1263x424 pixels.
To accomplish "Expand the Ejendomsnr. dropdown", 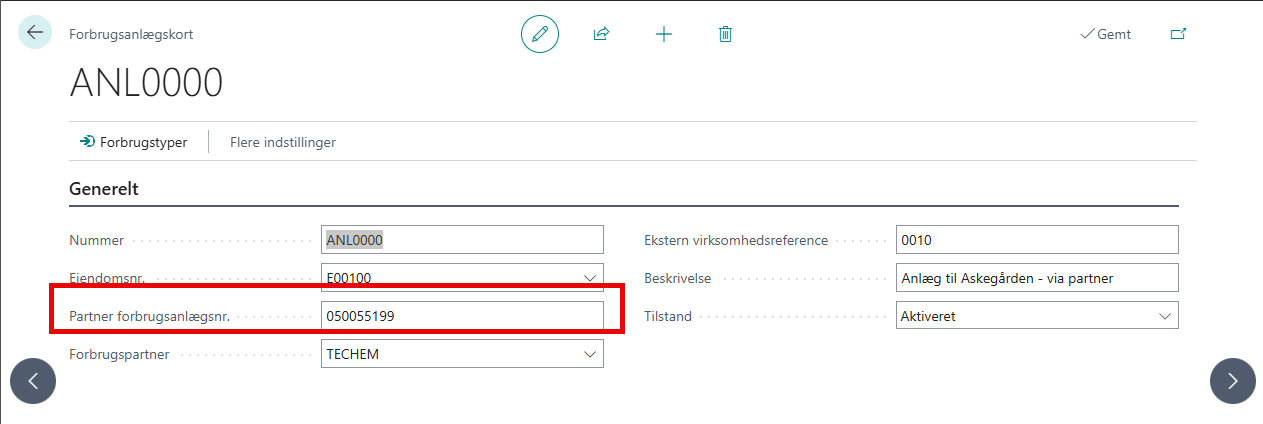I will click(589, 278).
